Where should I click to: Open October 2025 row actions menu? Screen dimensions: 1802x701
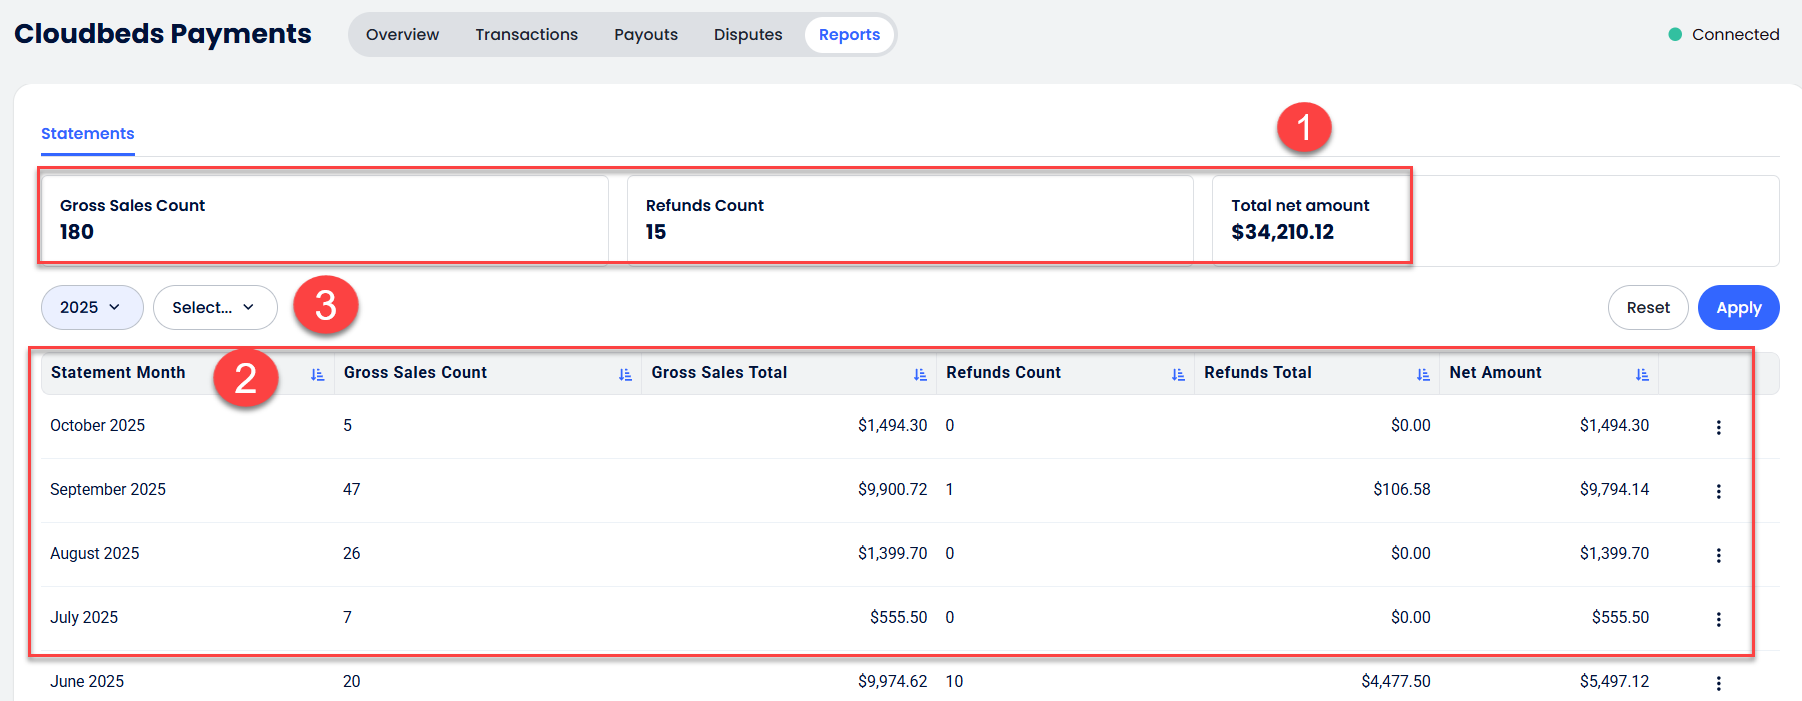click(x=1718, y=427)
